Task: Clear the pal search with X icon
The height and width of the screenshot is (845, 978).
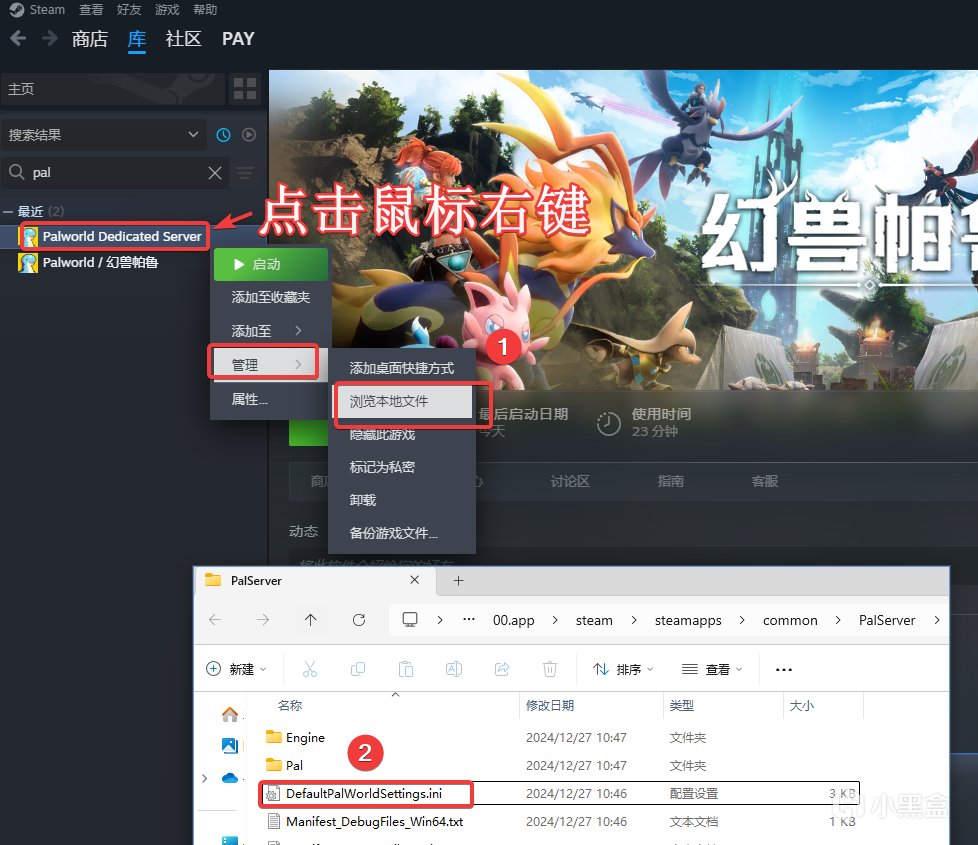Action: 215,173
